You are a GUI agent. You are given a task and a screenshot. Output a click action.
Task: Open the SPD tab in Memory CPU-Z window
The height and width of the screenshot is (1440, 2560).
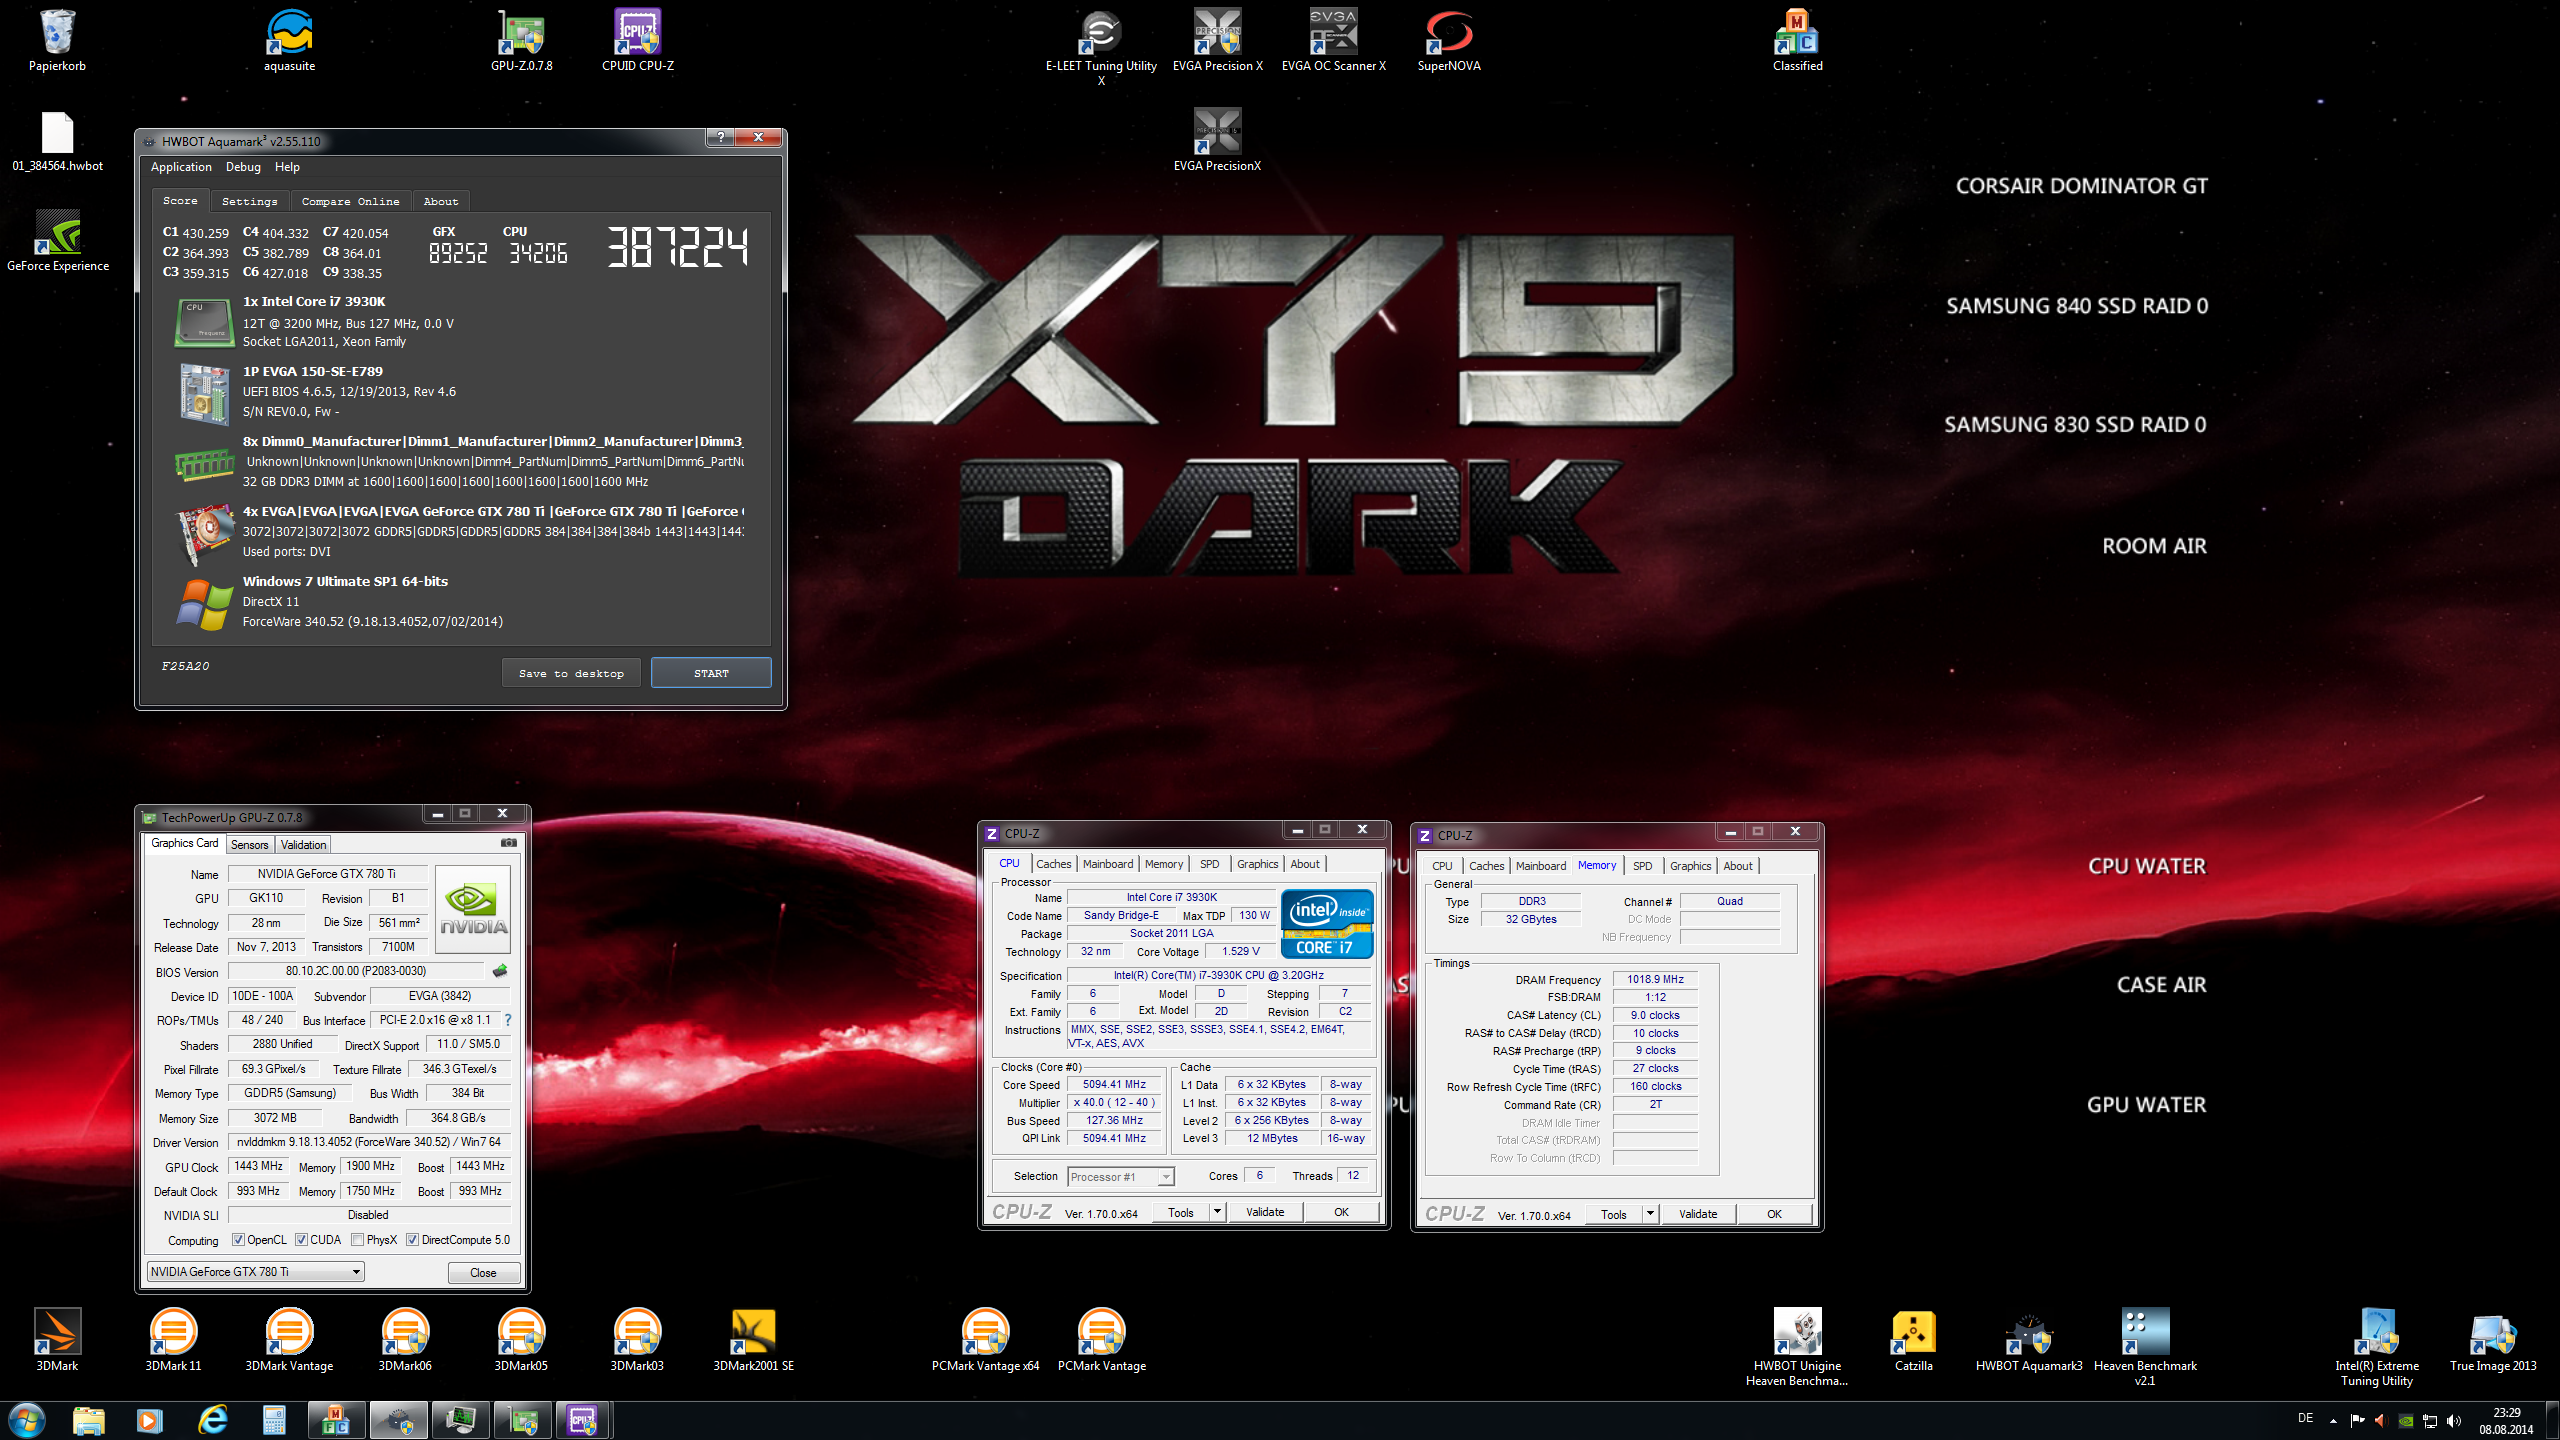tap(1642, 866)
